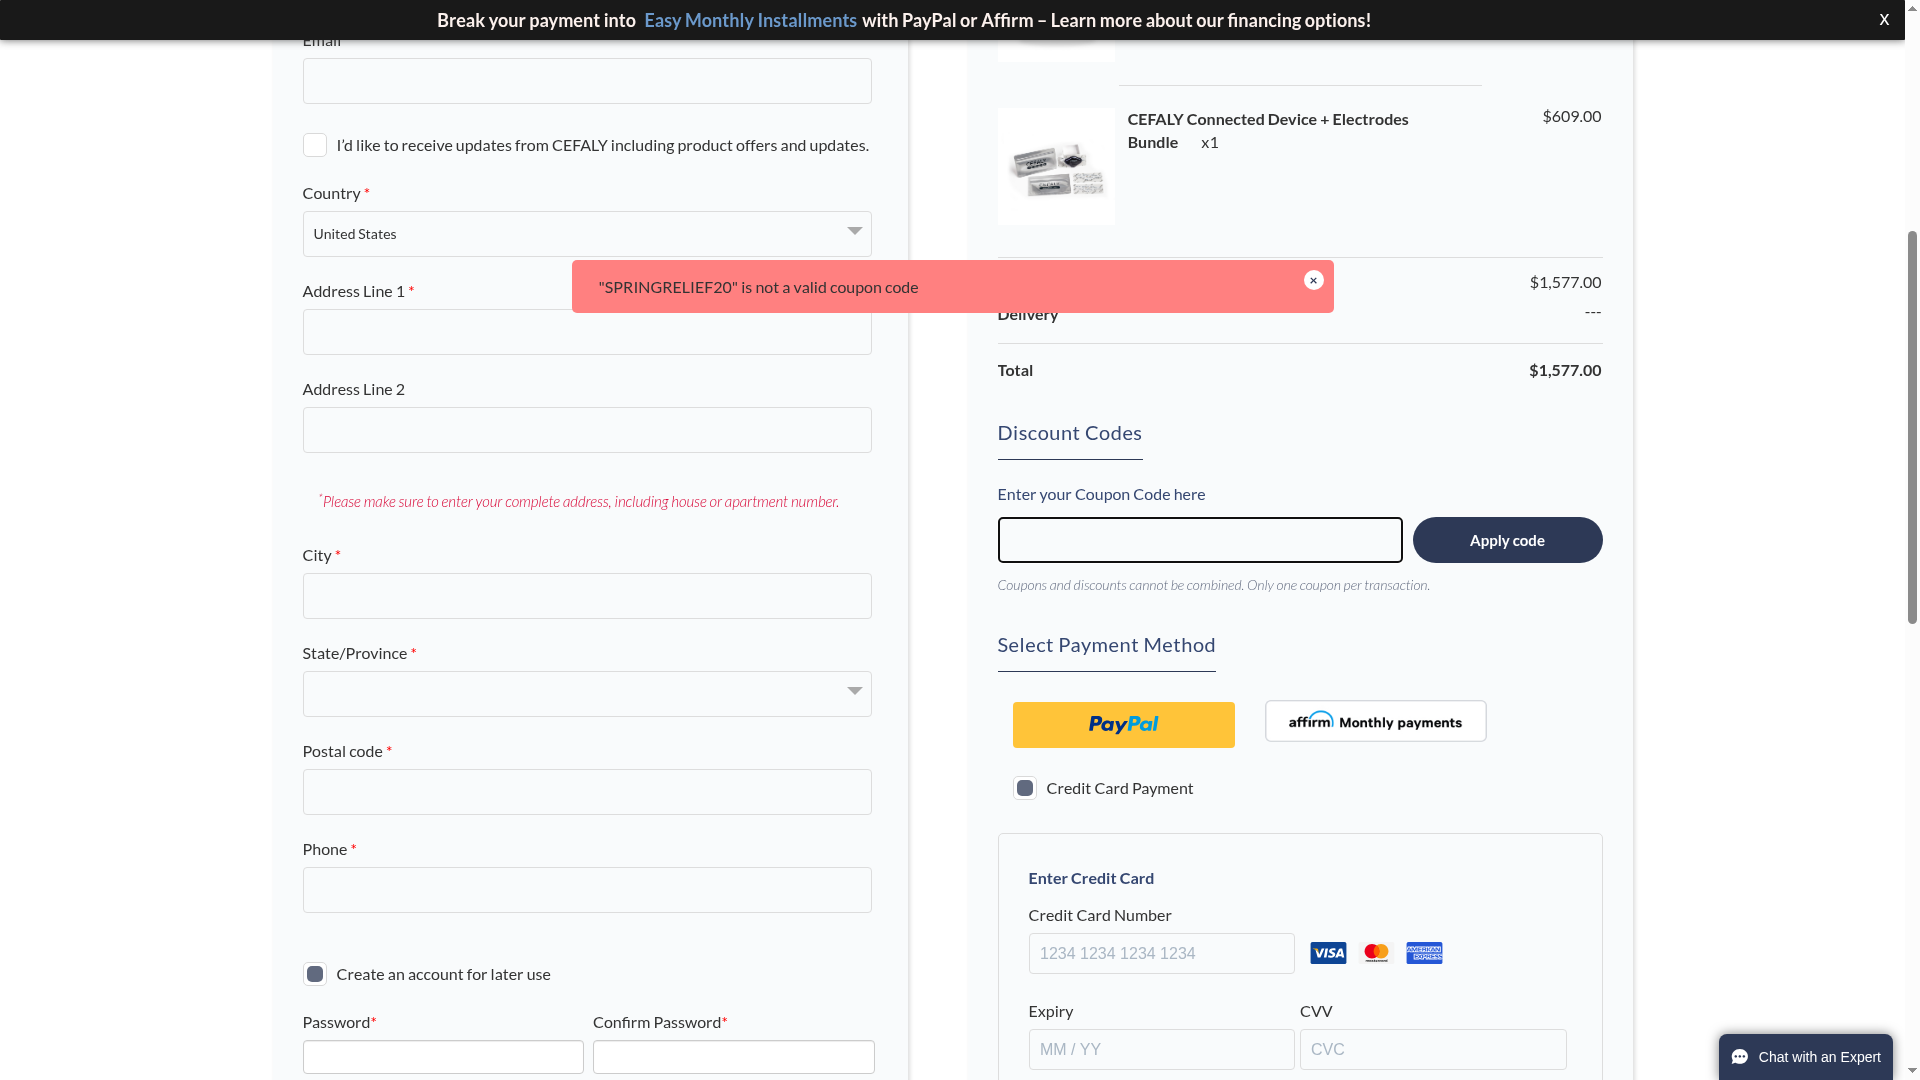Open Chat with an Expert widget
This screenshot has height=1080, width=1920.
pos(1805,1057)
